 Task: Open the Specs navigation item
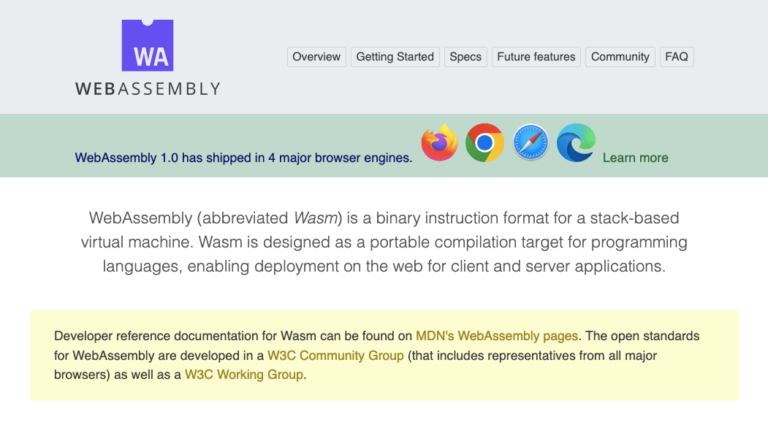point(465,57)
